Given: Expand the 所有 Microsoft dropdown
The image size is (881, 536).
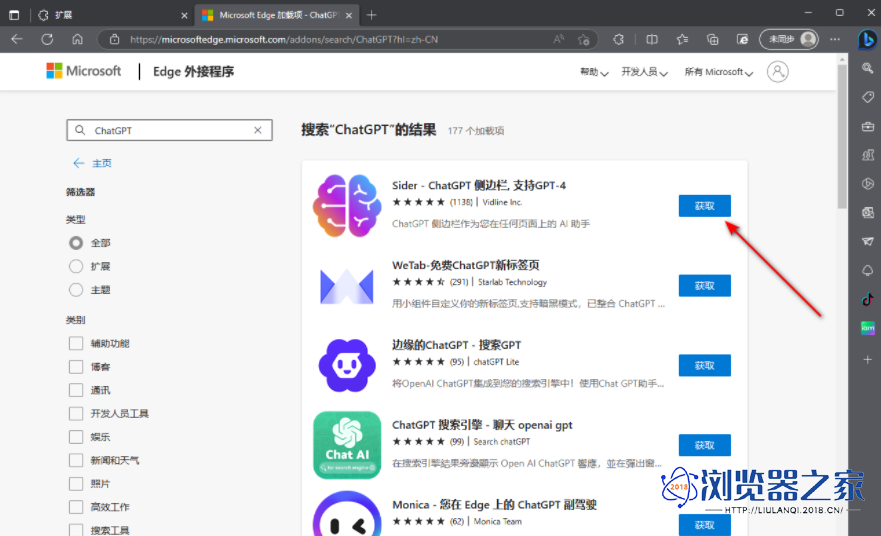Looking at the screenshot, I should click(x=719, y=72).
